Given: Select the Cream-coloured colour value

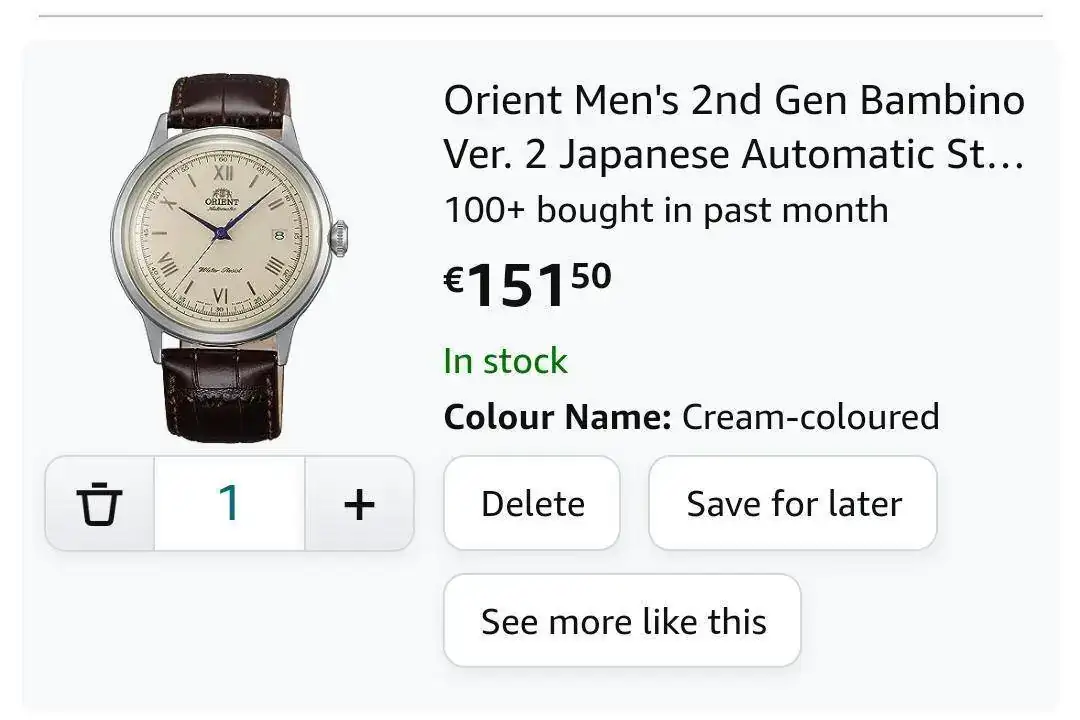Looking at the screenshot, I should click(x=811, y=417).
